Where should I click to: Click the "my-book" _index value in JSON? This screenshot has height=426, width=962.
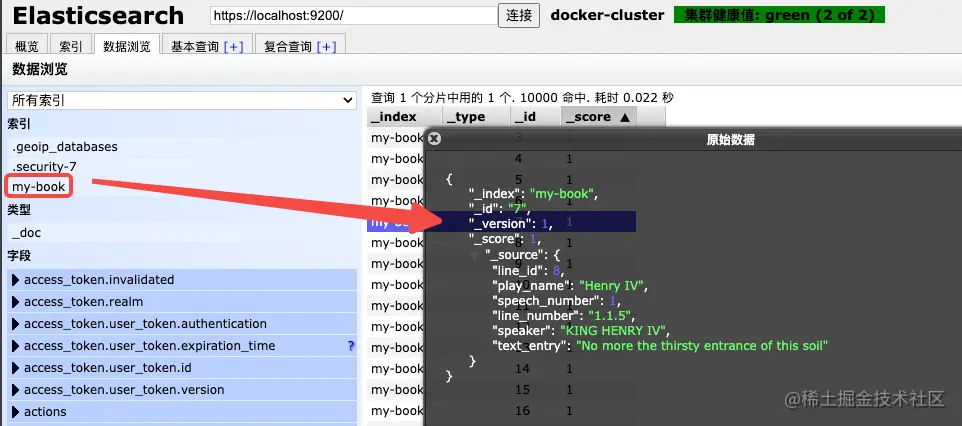click(x=562, y=194)
